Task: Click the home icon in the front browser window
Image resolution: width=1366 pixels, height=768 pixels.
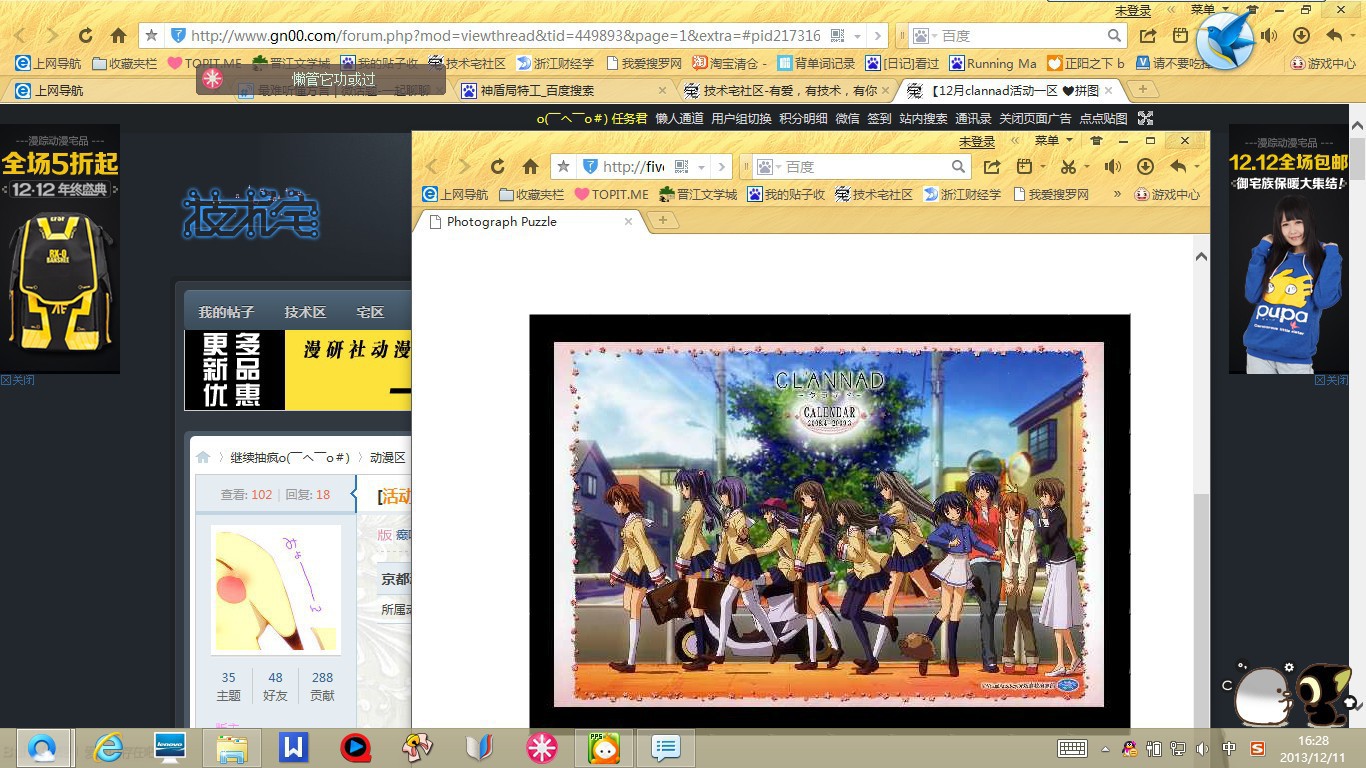Action: tap(530, 167)
